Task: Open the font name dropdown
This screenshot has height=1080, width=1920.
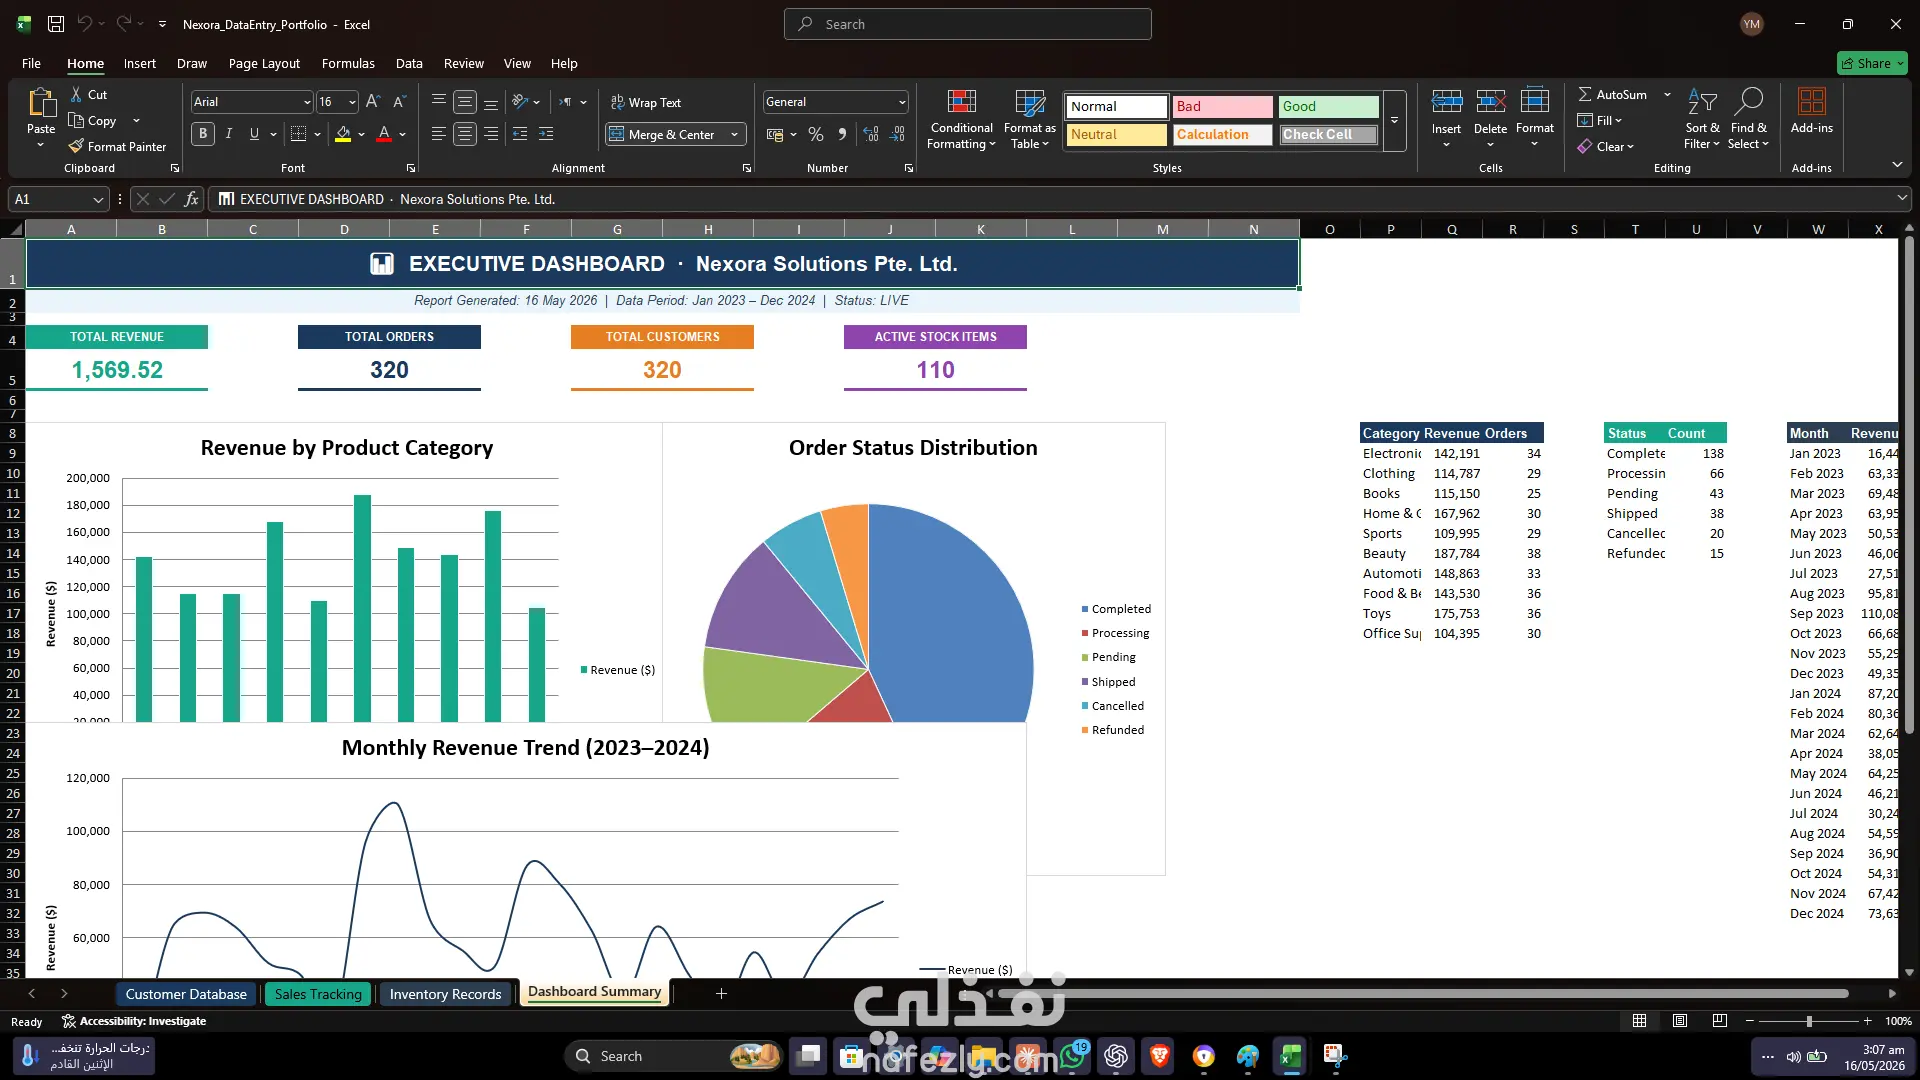Action: tap(306, 102)
